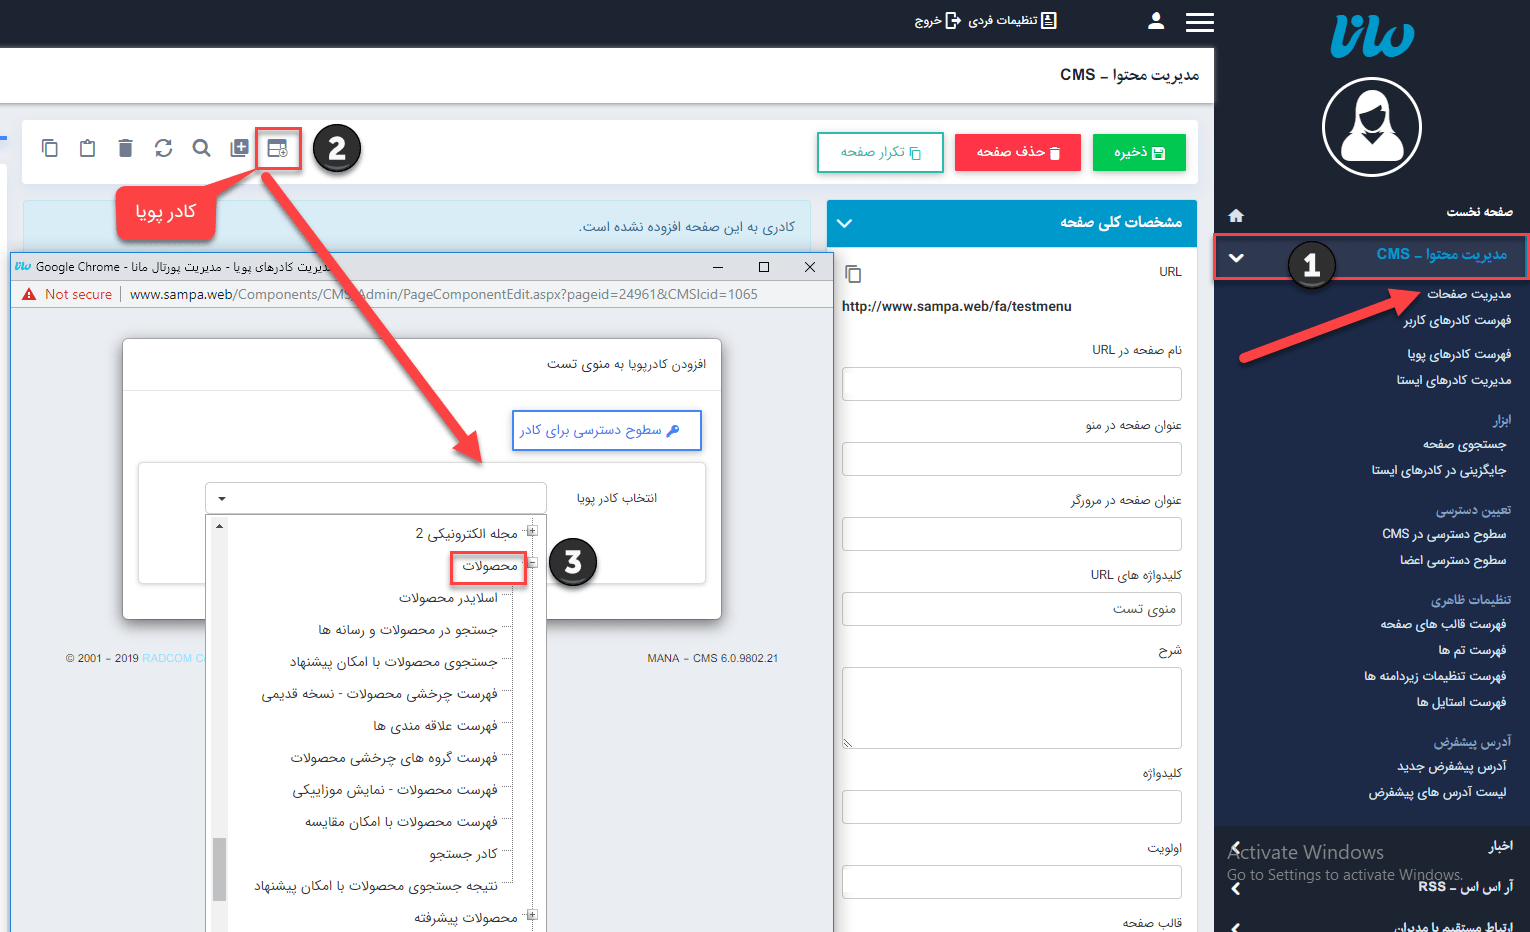Click the refresh icon in the toolbar
The height and width of the screenshot is (932, 1530).
pyautogui.click(x=163, y=148)
